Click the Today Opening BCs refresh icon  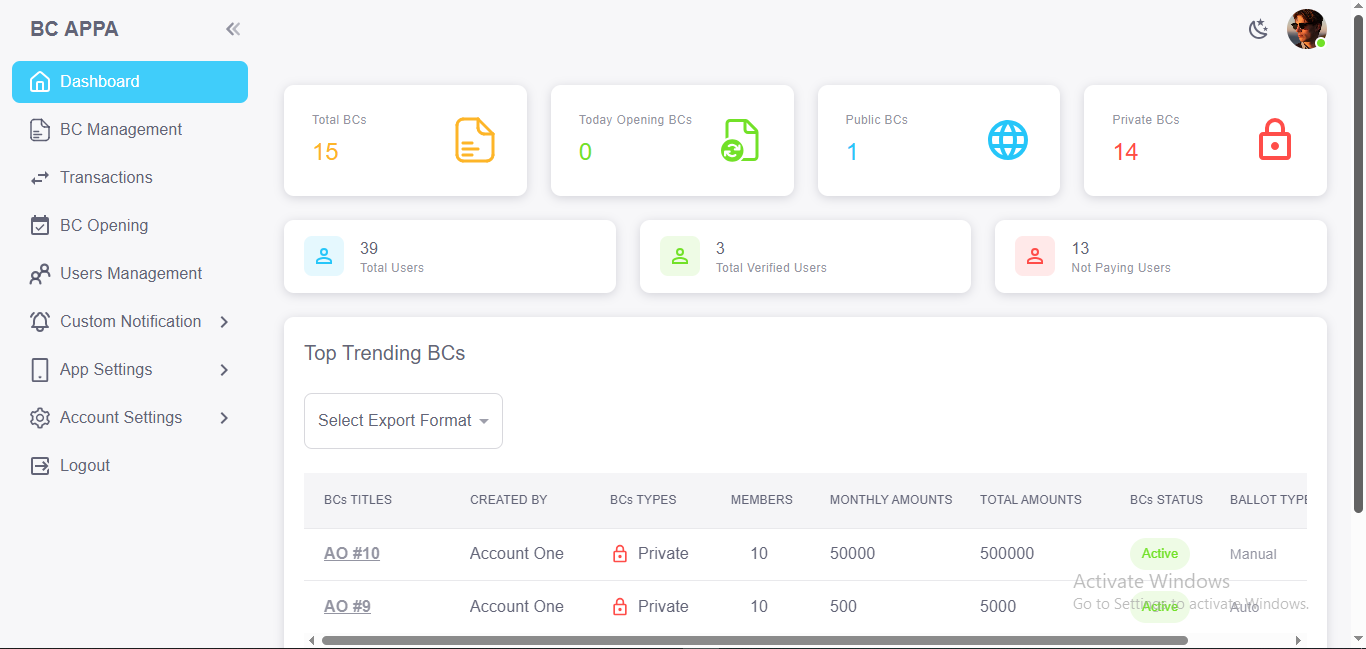pos(740,140)
